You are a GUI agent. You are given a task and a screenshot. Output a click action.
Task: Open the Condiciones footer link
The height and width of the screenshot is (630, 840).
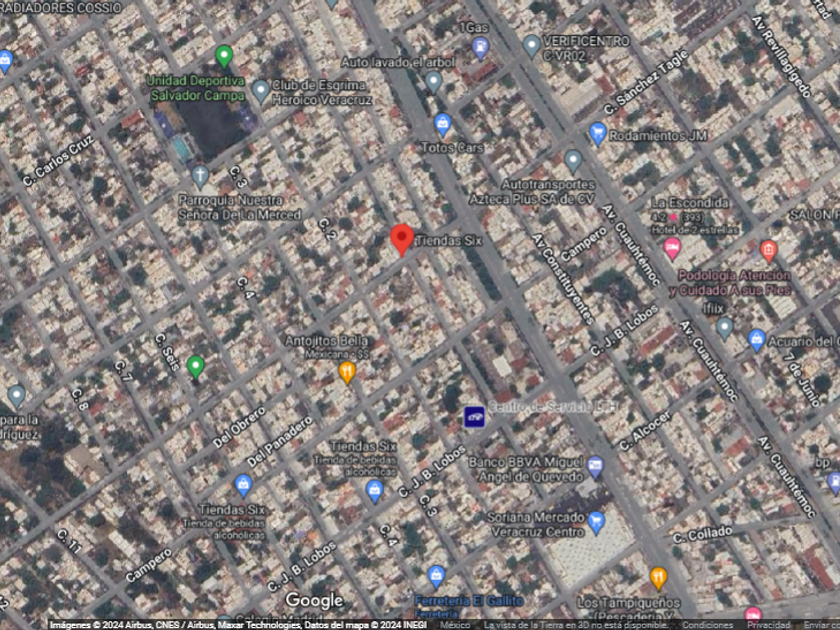706,625
